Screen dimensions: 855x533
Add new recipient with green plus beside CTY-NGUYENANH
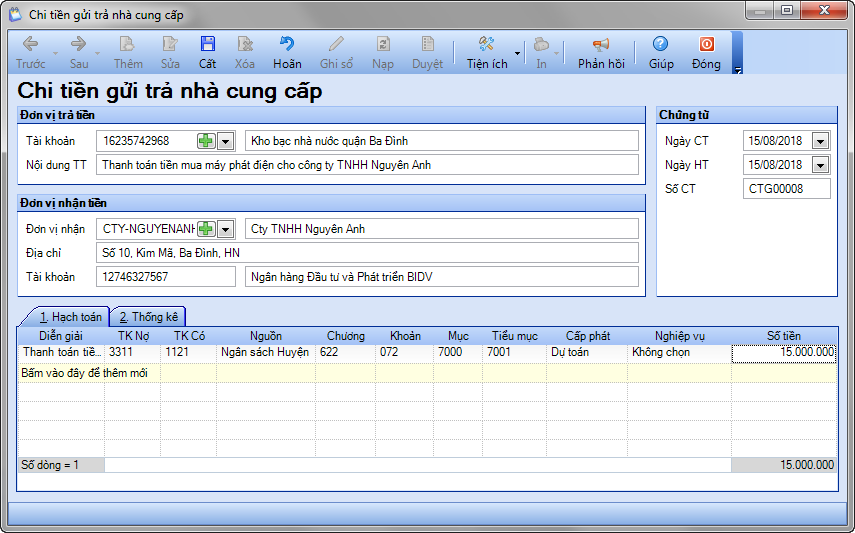(x=206, y=229)
